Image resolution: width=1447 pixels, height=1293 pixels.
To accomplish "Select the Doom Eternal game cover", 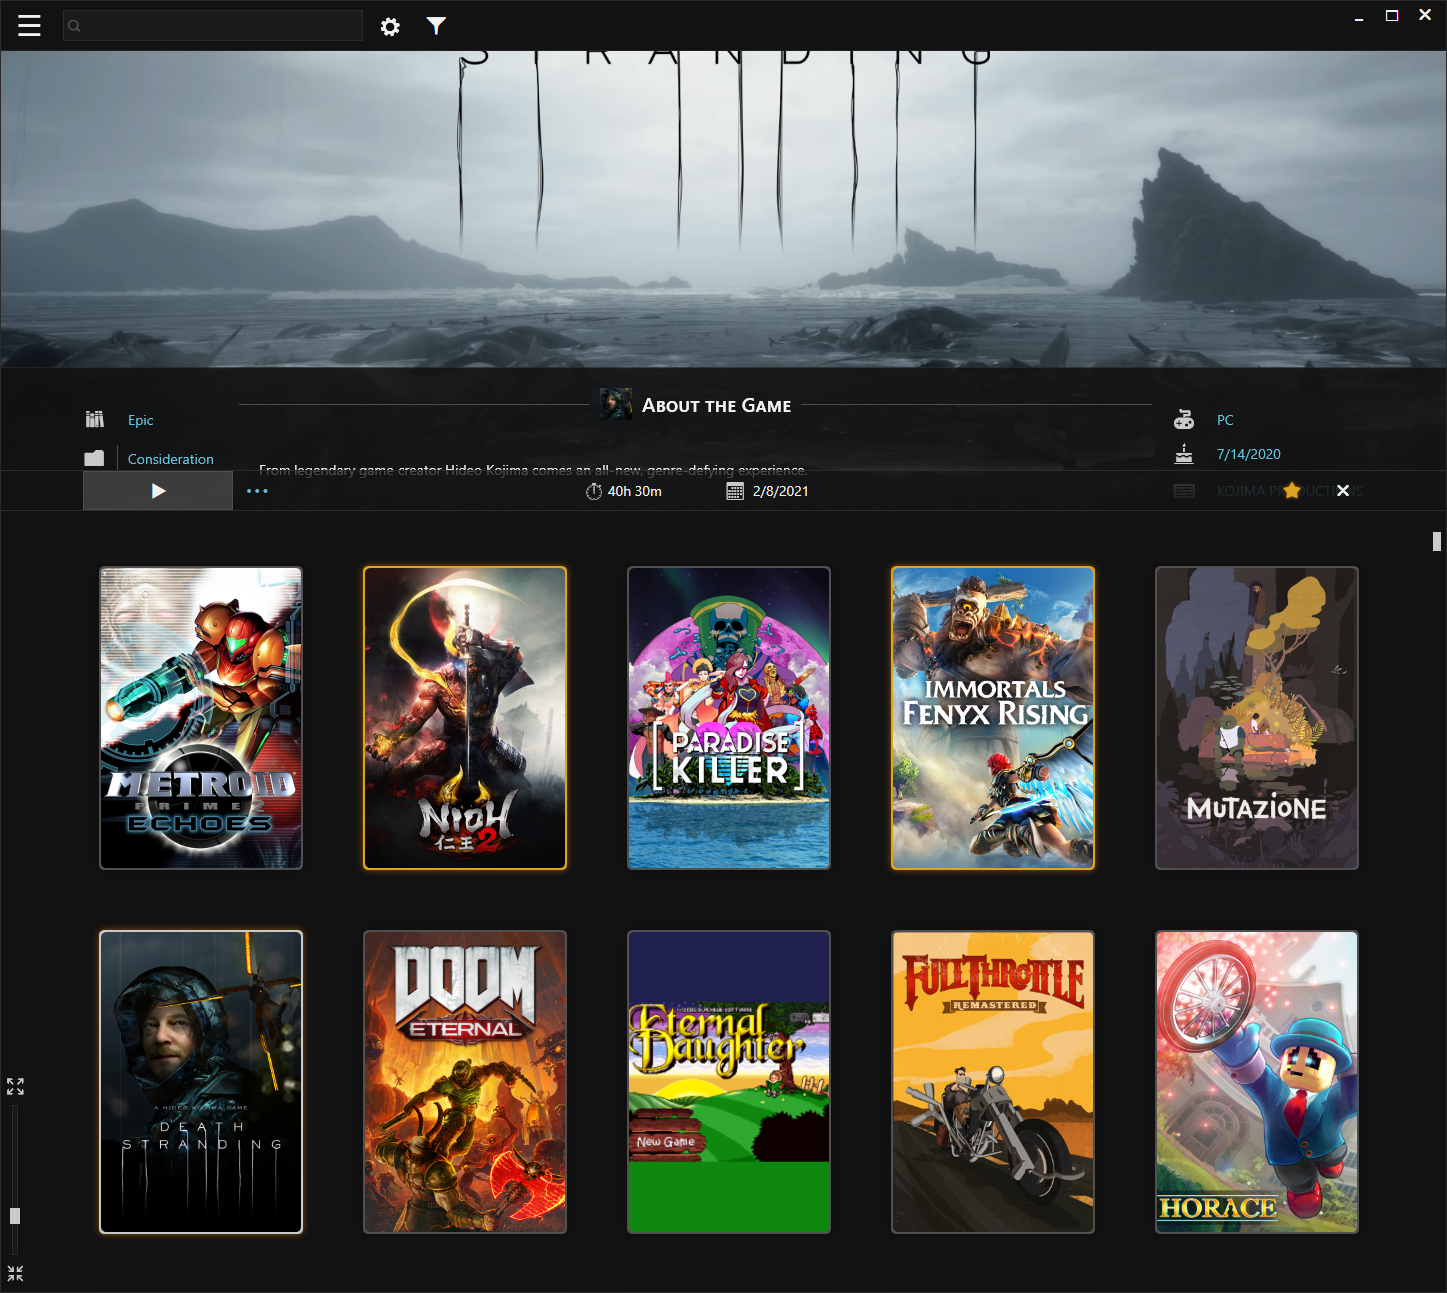I will [x=465, y=1082].
